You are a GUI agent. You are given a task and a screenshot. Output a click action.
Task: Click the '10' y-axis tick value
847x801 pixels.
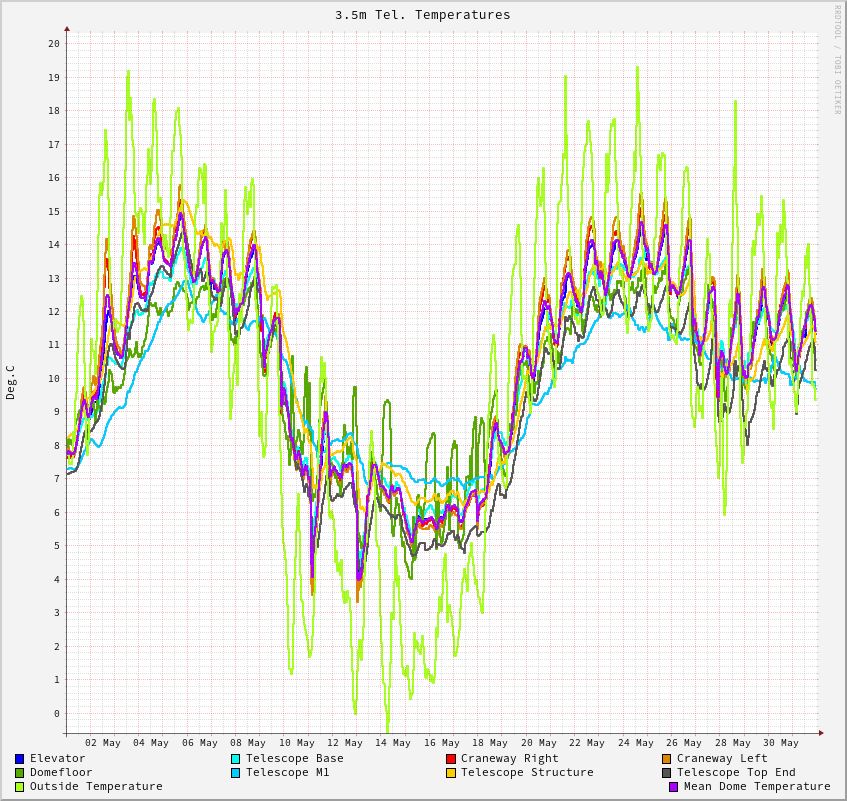click(53, 379)
